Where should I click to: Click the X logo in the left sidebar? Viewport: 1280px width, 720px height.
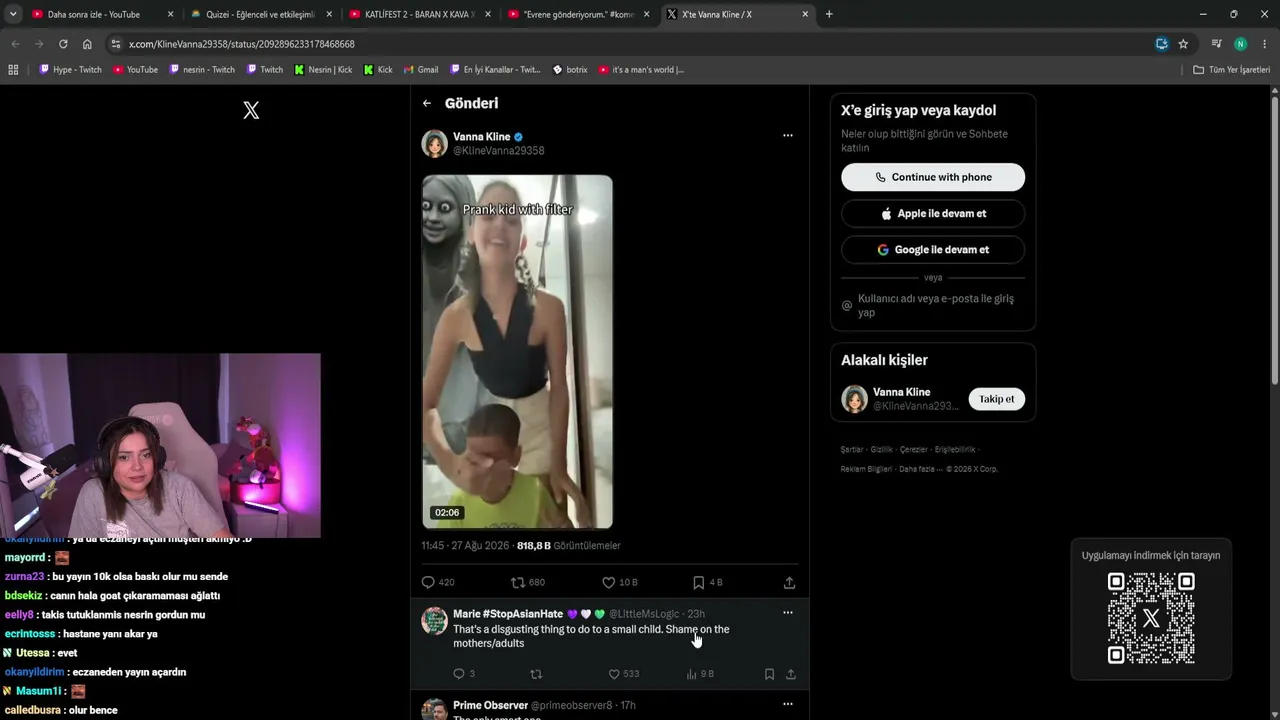click(x=251, y=110)
